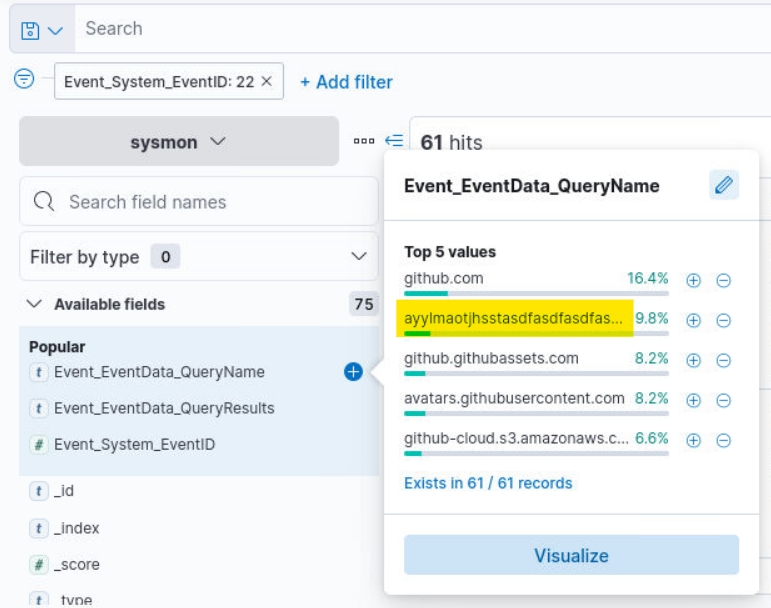Click the filter options funnel icon

tap(24, 80)
